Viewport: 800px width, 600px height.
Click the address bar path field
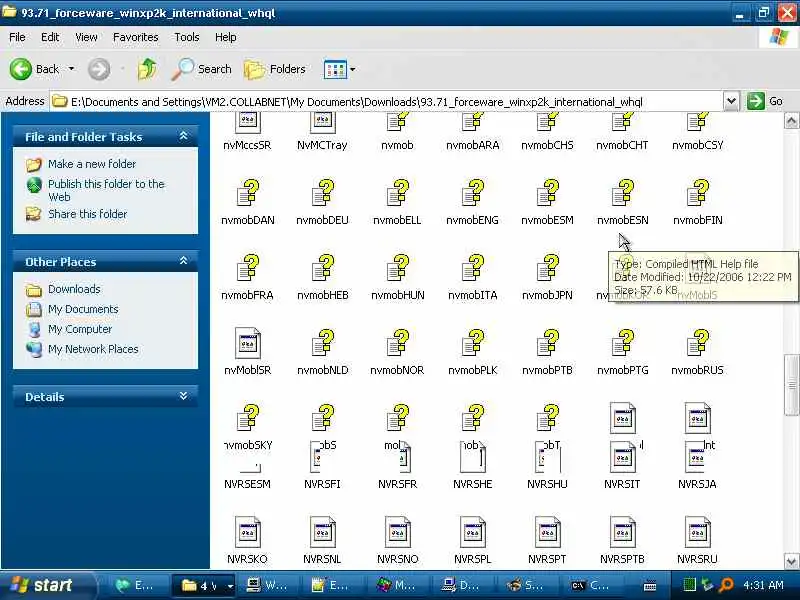387,102
